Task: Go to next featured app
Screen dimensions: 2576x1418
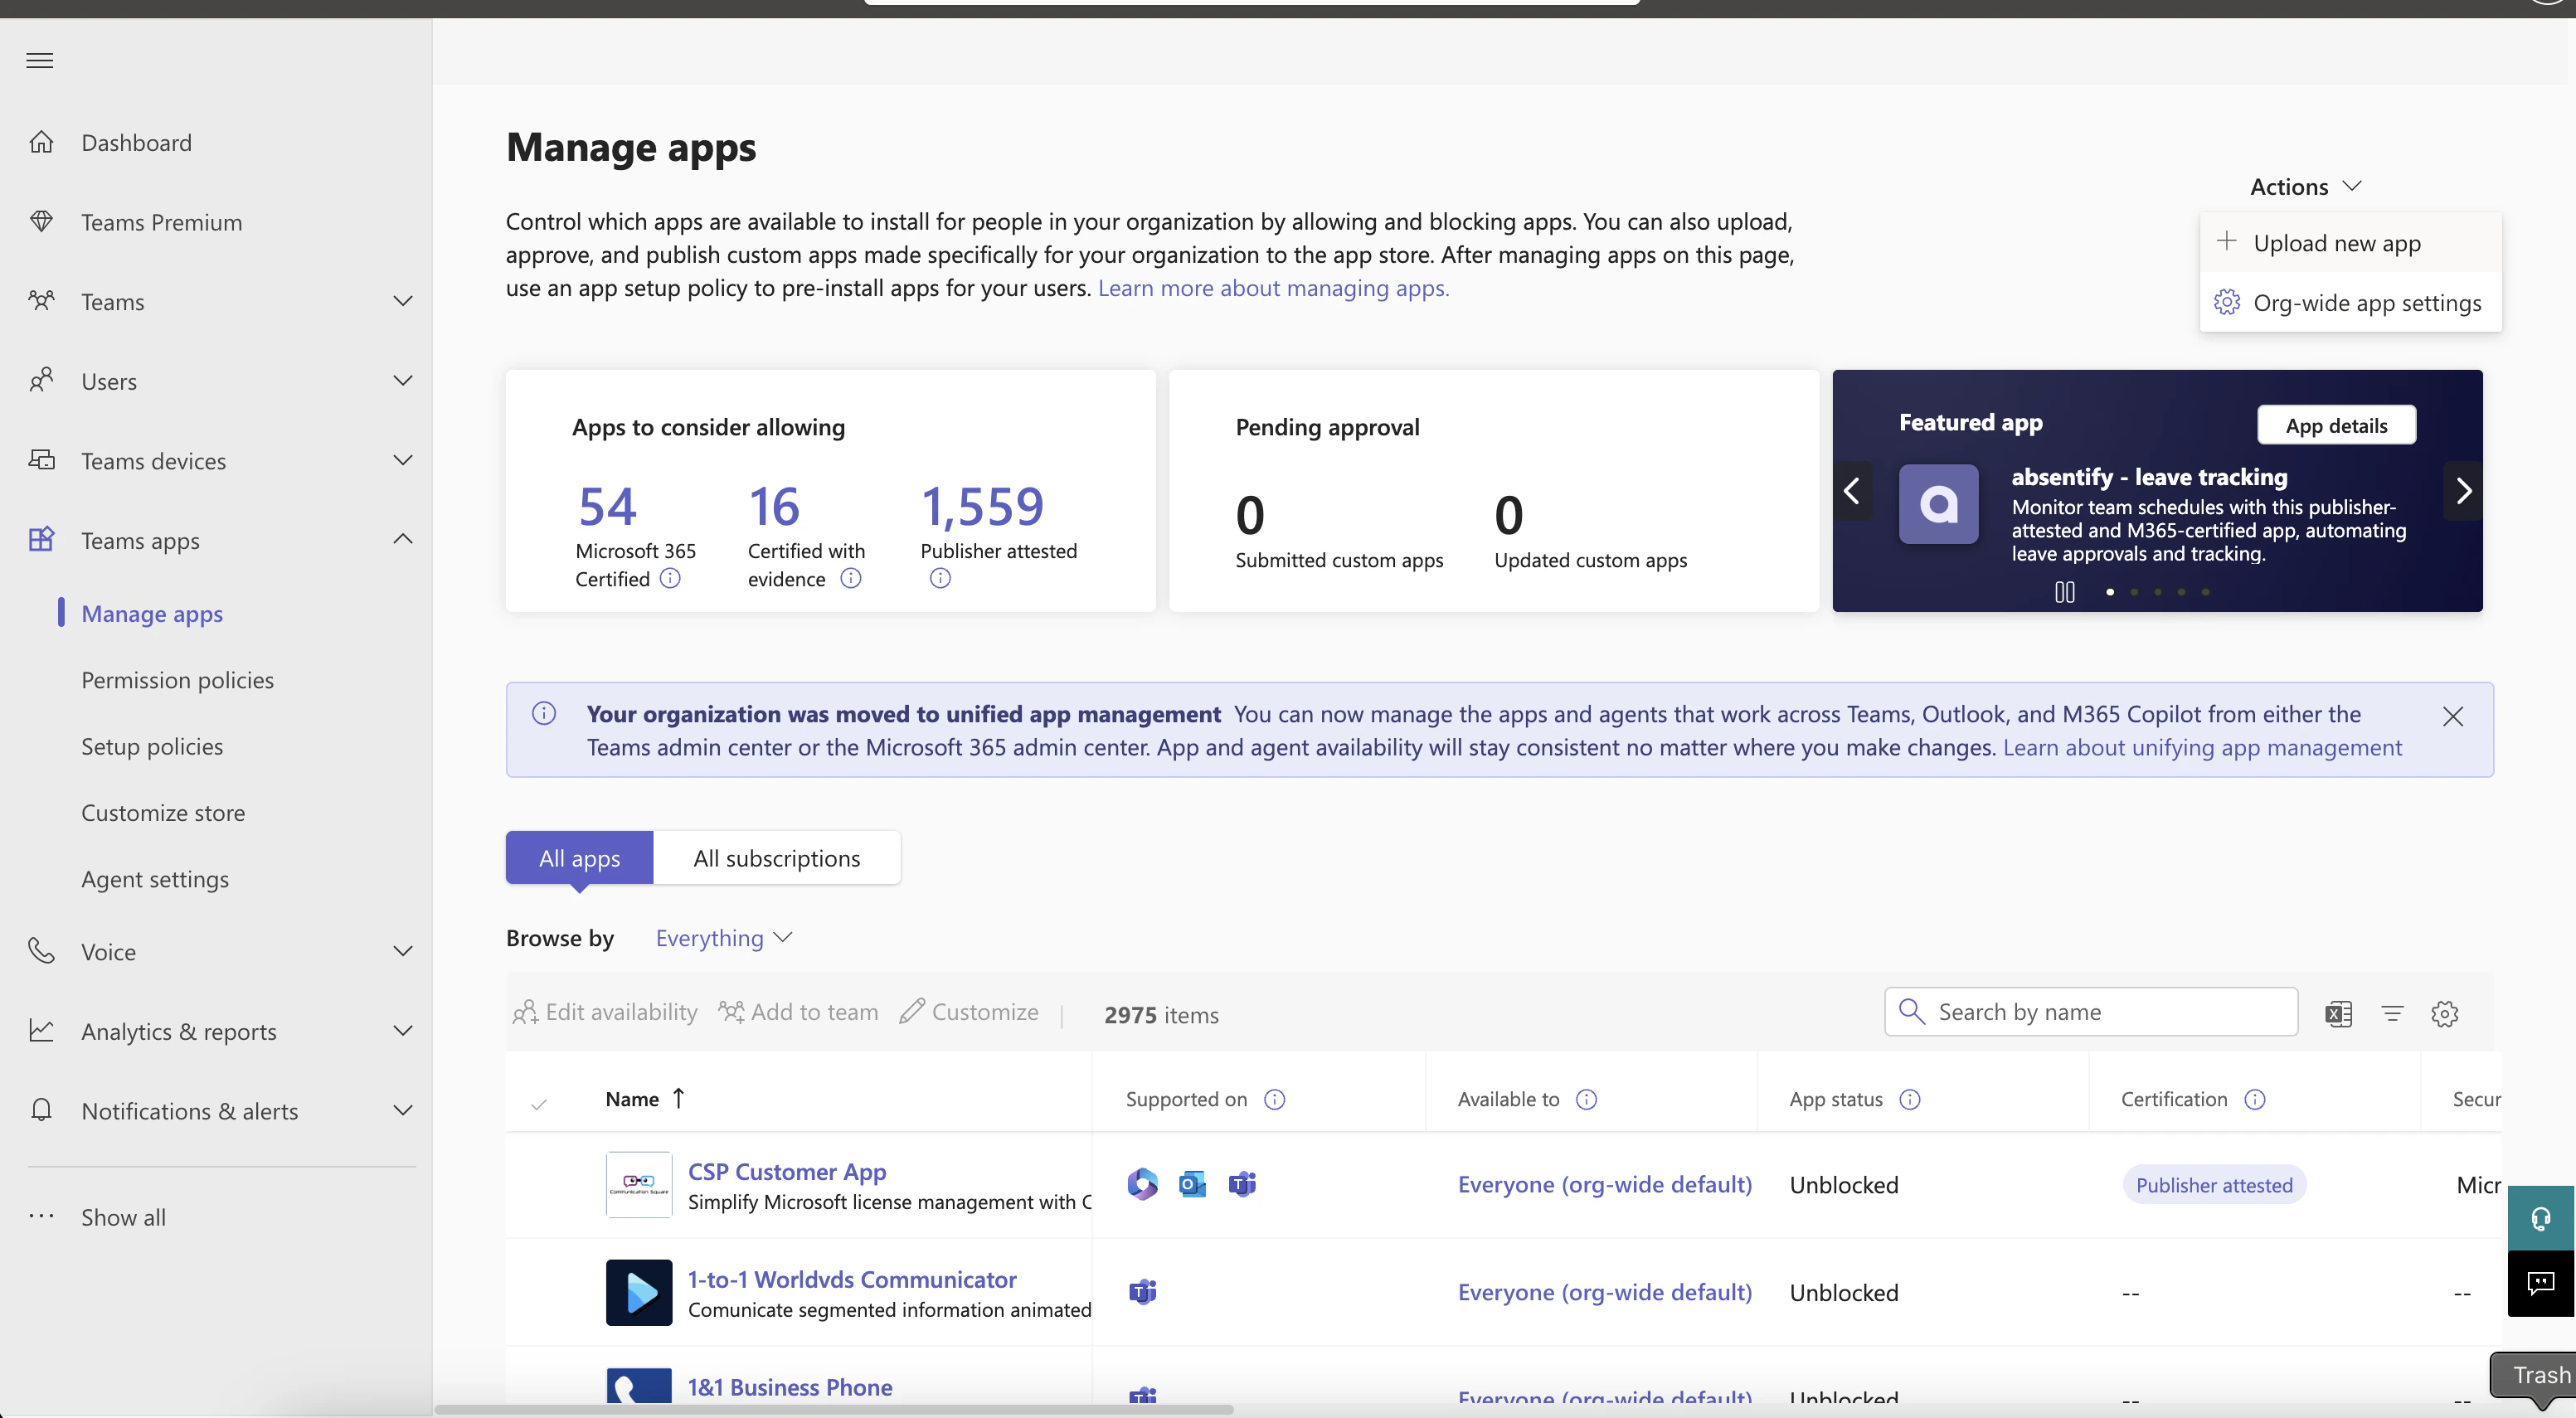Action: (x=2463, y=490)
